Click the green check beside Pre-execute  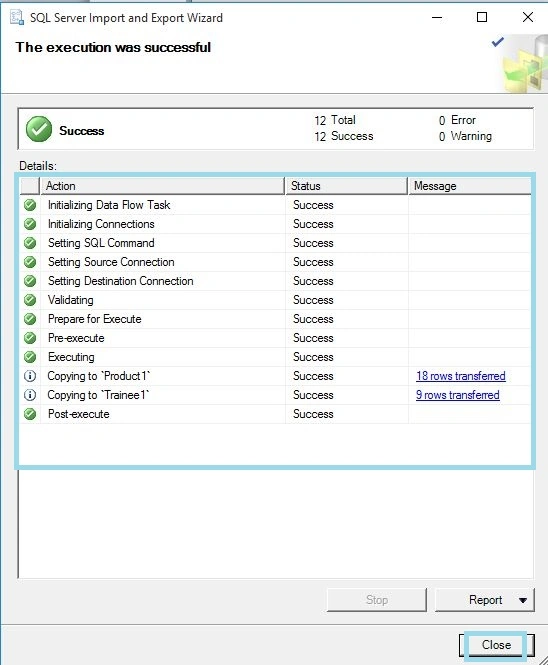pyautogui.click(x=30, y=338)
